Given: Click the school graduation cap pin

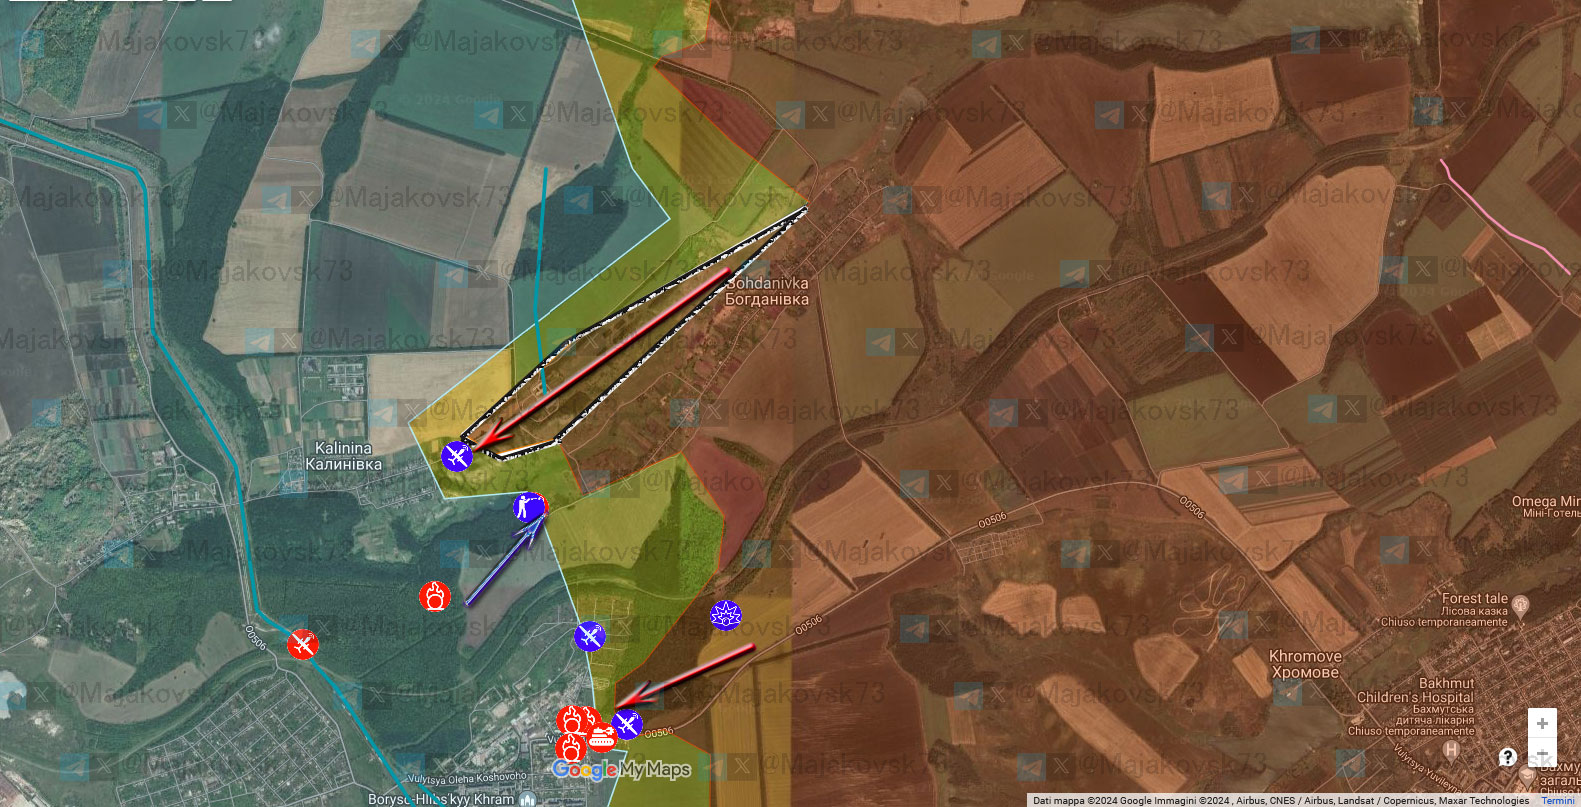Looking at the screenshot, I should point(1528,776).
